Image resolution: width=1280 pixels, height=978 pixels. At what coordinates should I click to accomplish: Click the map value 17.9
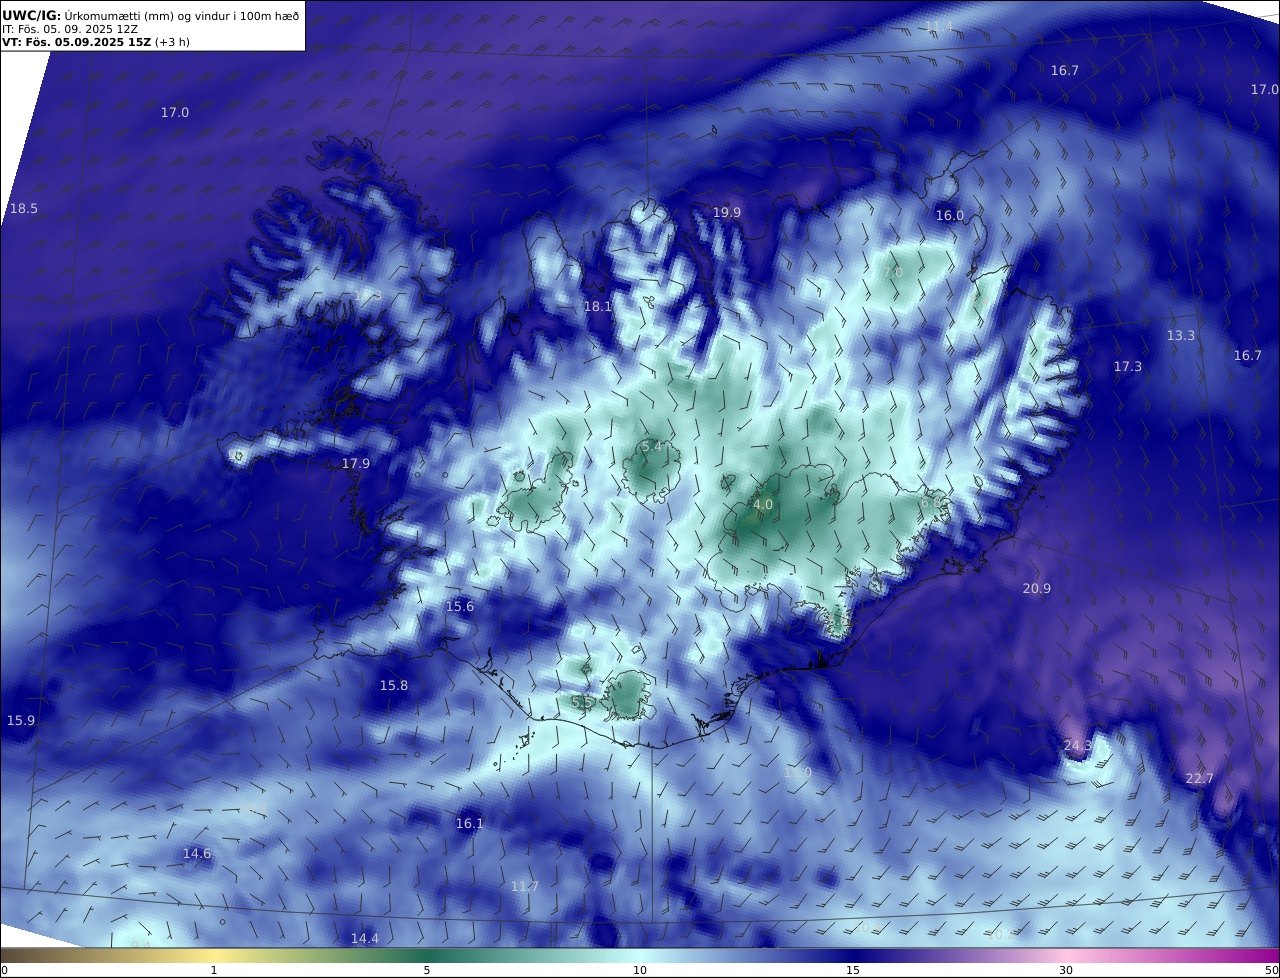[355, 463]
